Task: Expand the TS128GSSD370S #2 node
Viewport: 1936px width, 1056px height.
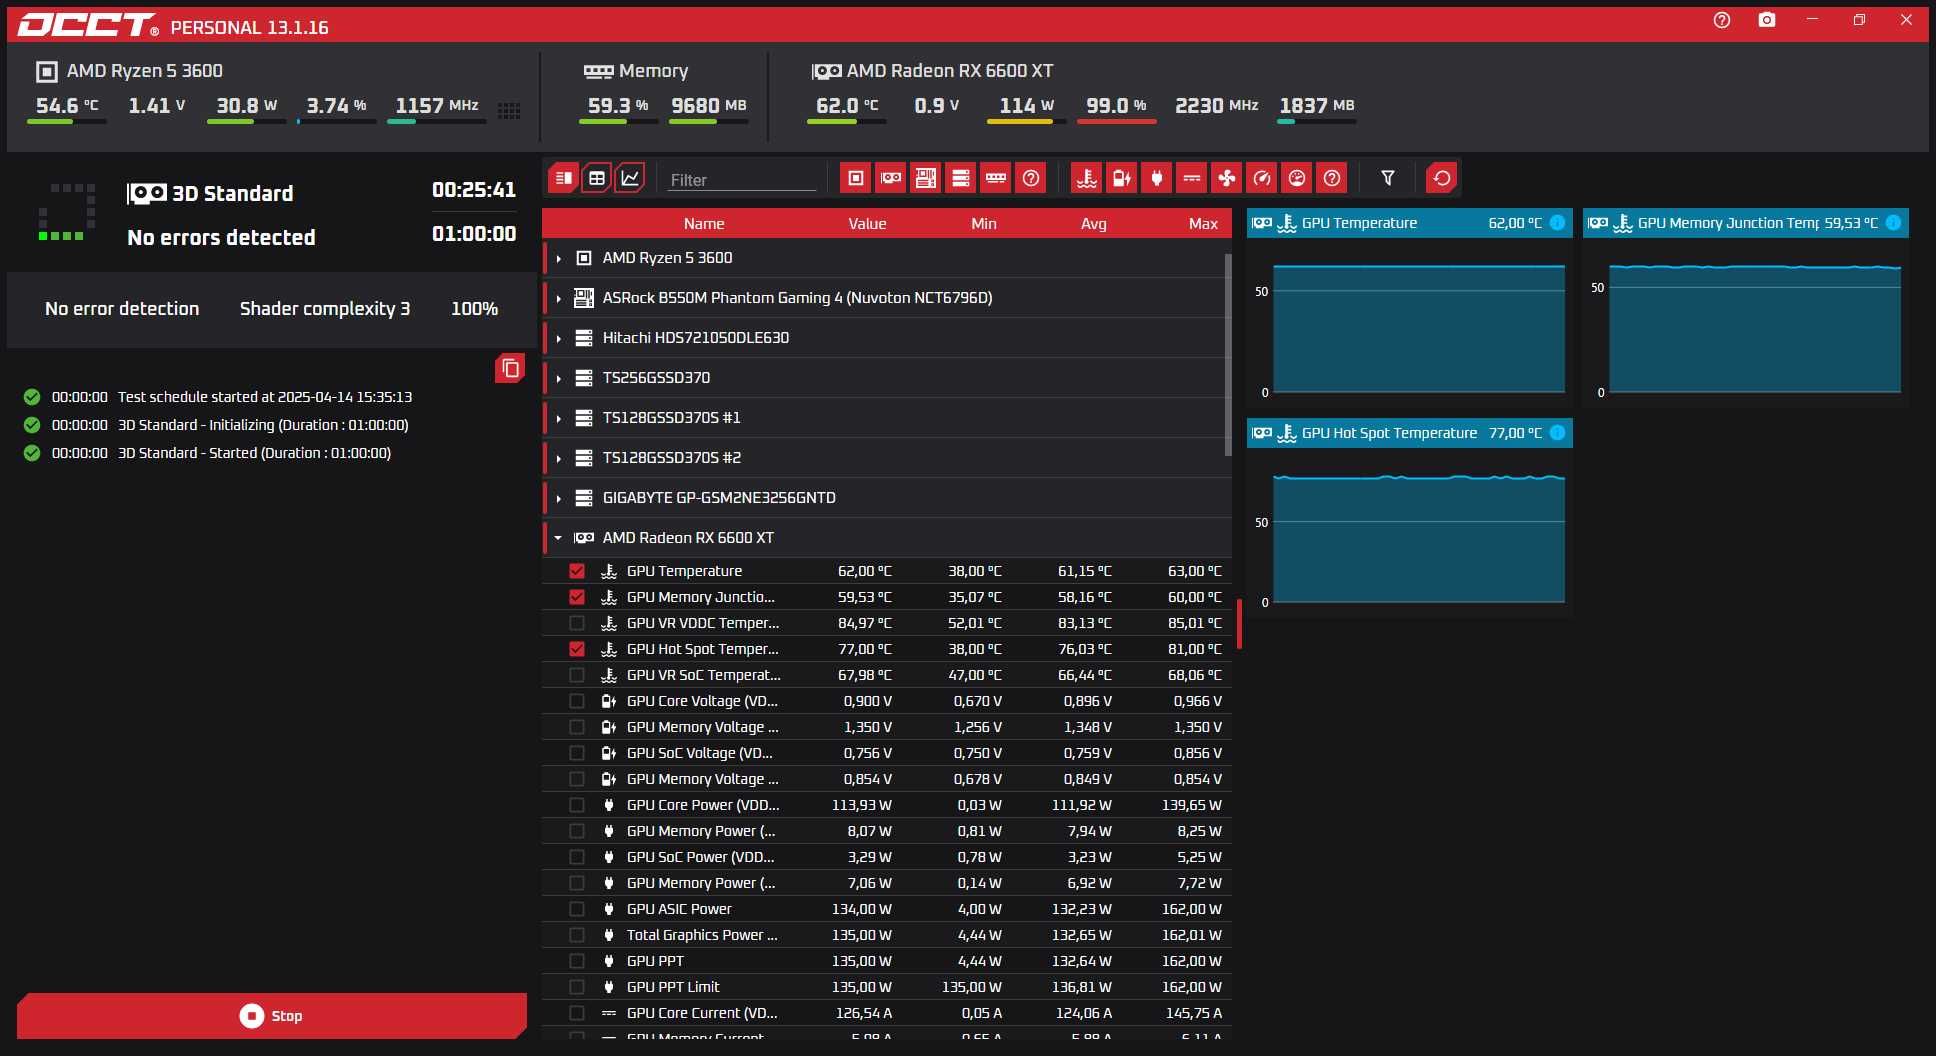Action: pos(558,458)
